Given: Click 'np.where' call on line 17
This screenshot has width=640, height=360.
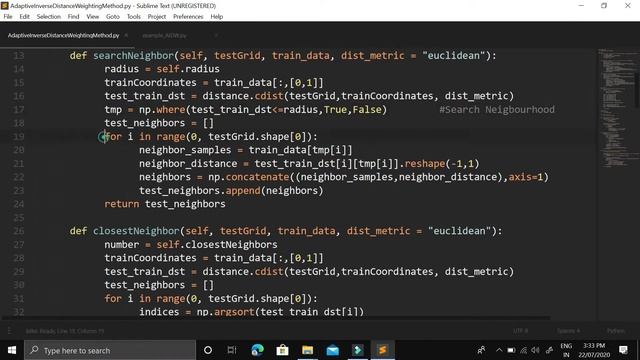Looking at the screenshot, I should (162, 109).
